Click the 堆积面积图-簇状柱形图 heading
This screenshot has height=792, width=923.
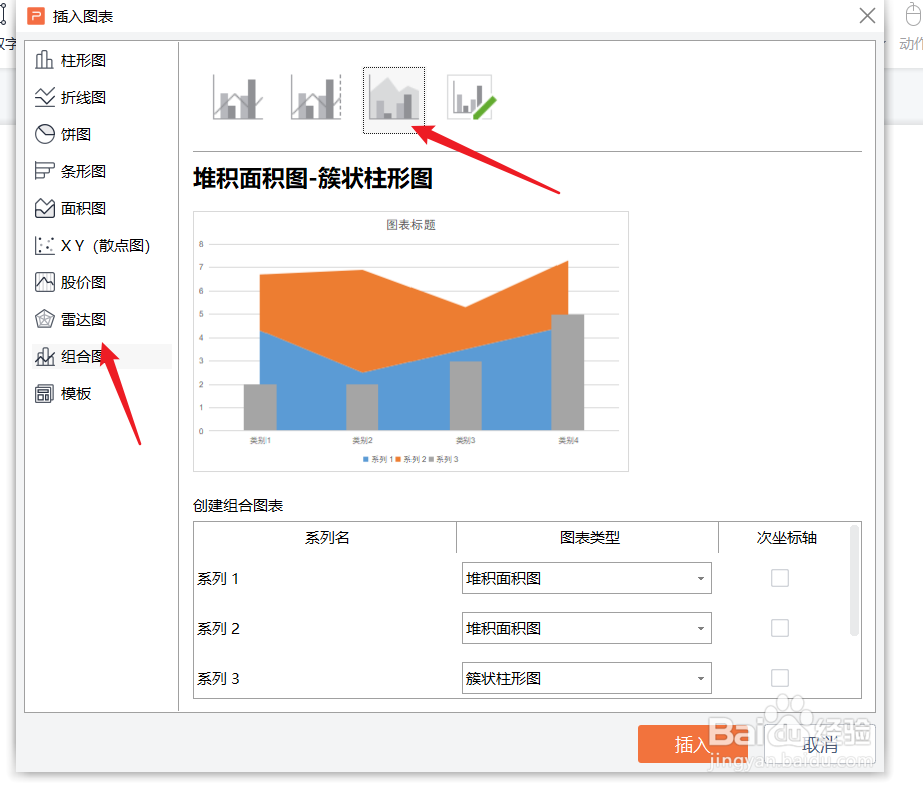[x=313, y=178]
